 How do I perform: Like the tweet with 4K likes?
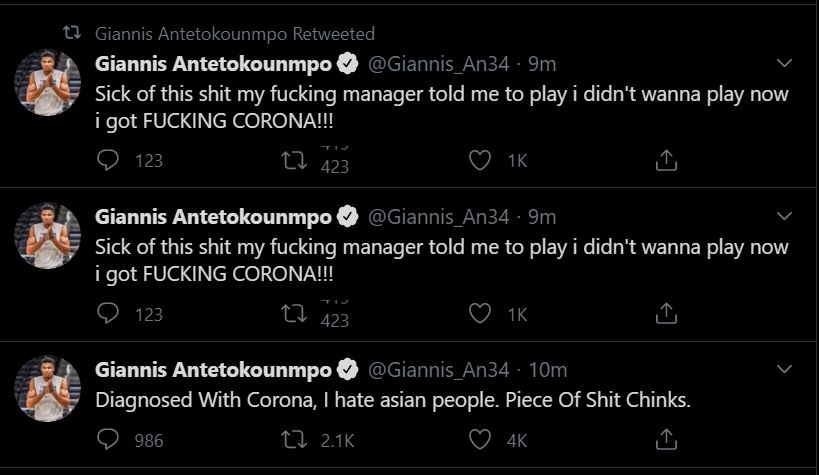(x=482, y=439)
